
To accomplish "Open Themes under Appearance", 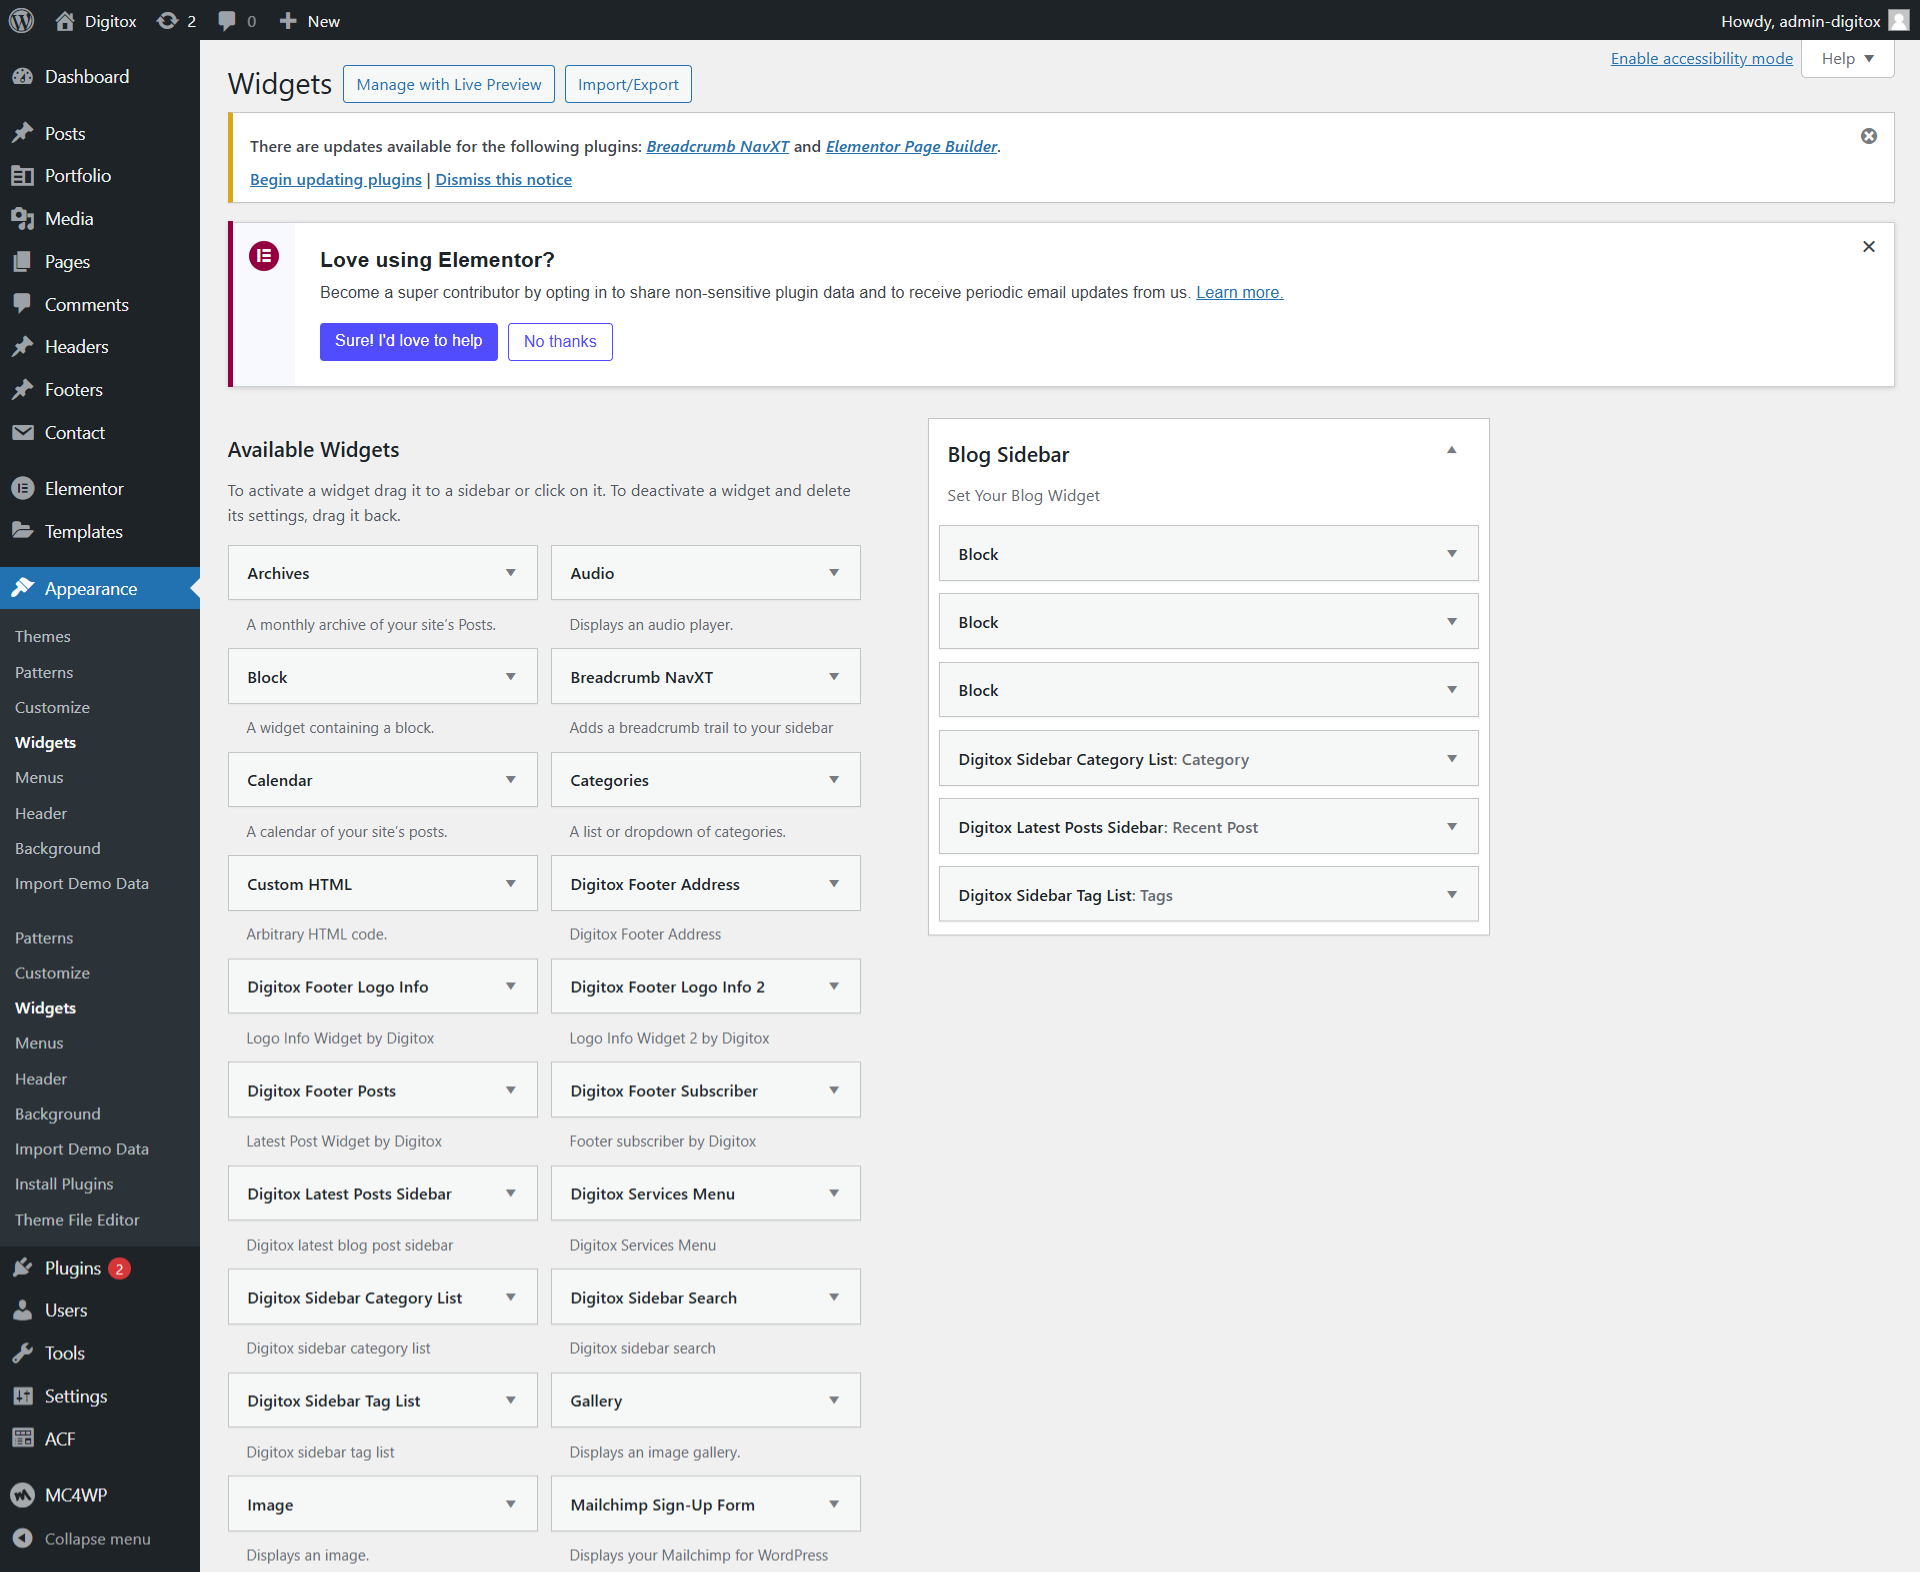I will (43, 637).
